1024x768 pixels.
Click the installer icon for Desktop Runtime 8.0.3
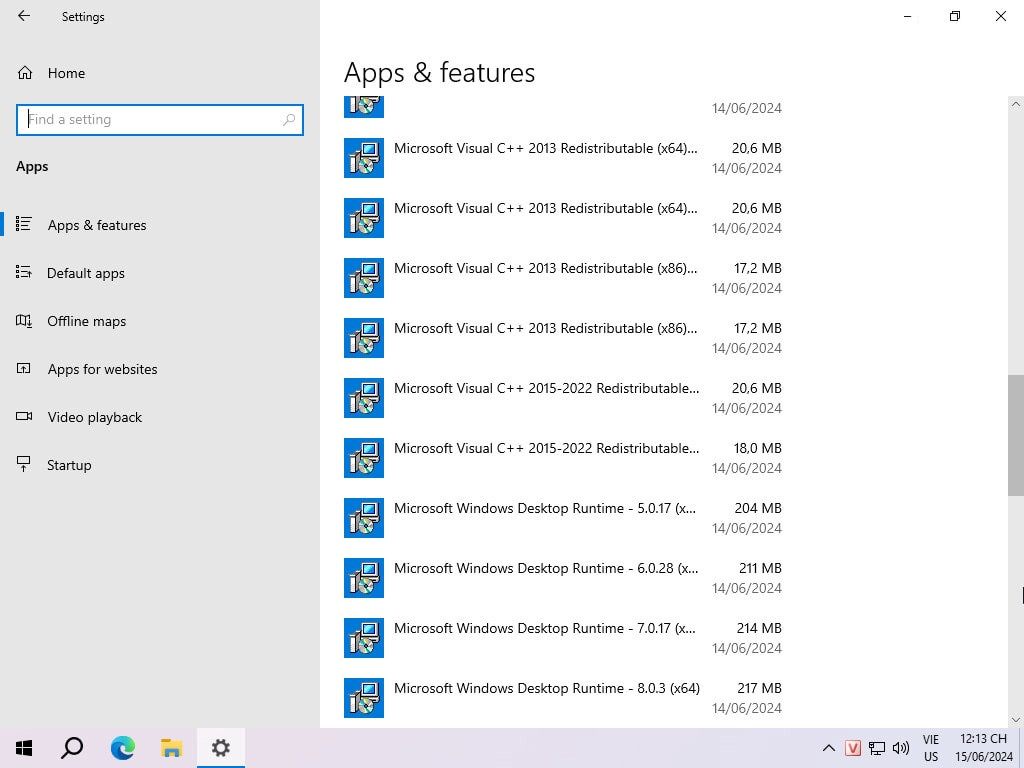364,698
